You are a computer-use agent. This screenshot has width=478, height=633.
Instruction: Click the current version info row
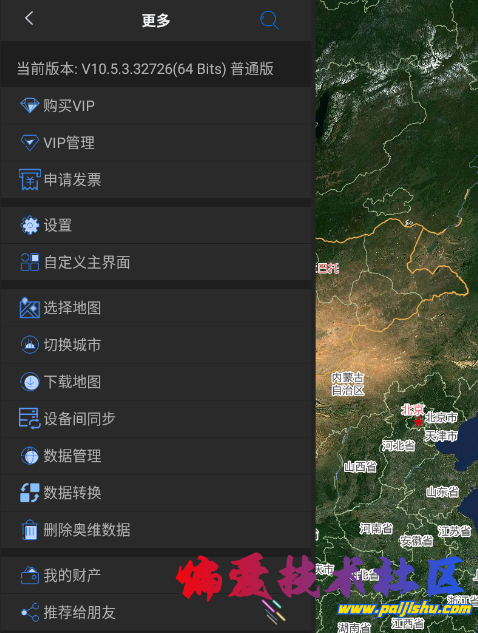pyautogui.click(x=156, y=69)
